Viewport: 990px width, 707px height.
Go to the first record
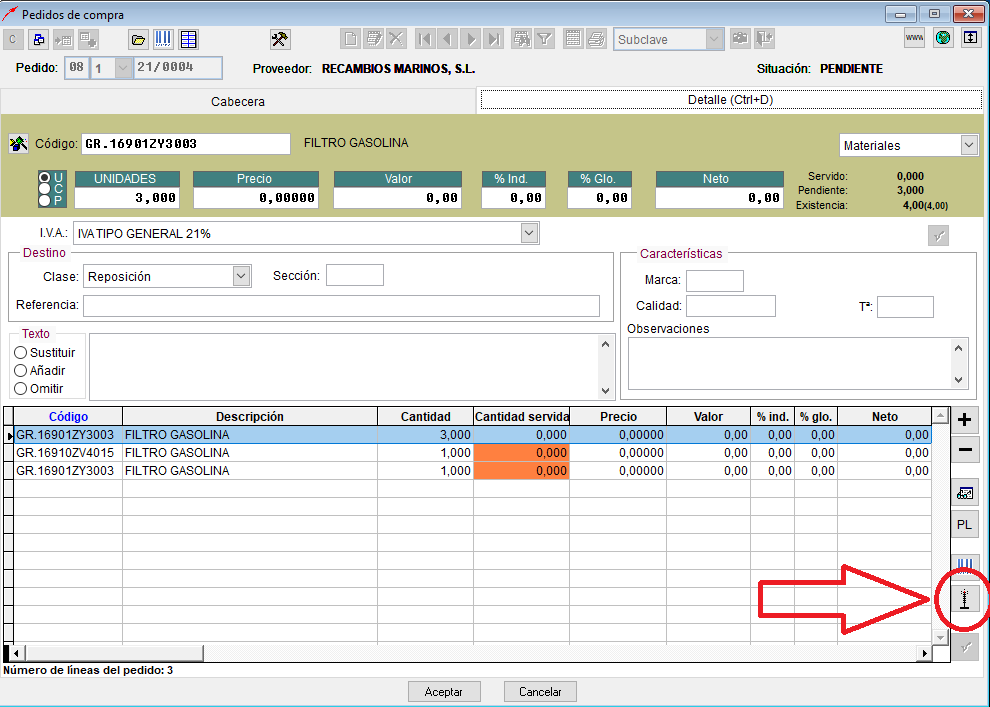425,40
